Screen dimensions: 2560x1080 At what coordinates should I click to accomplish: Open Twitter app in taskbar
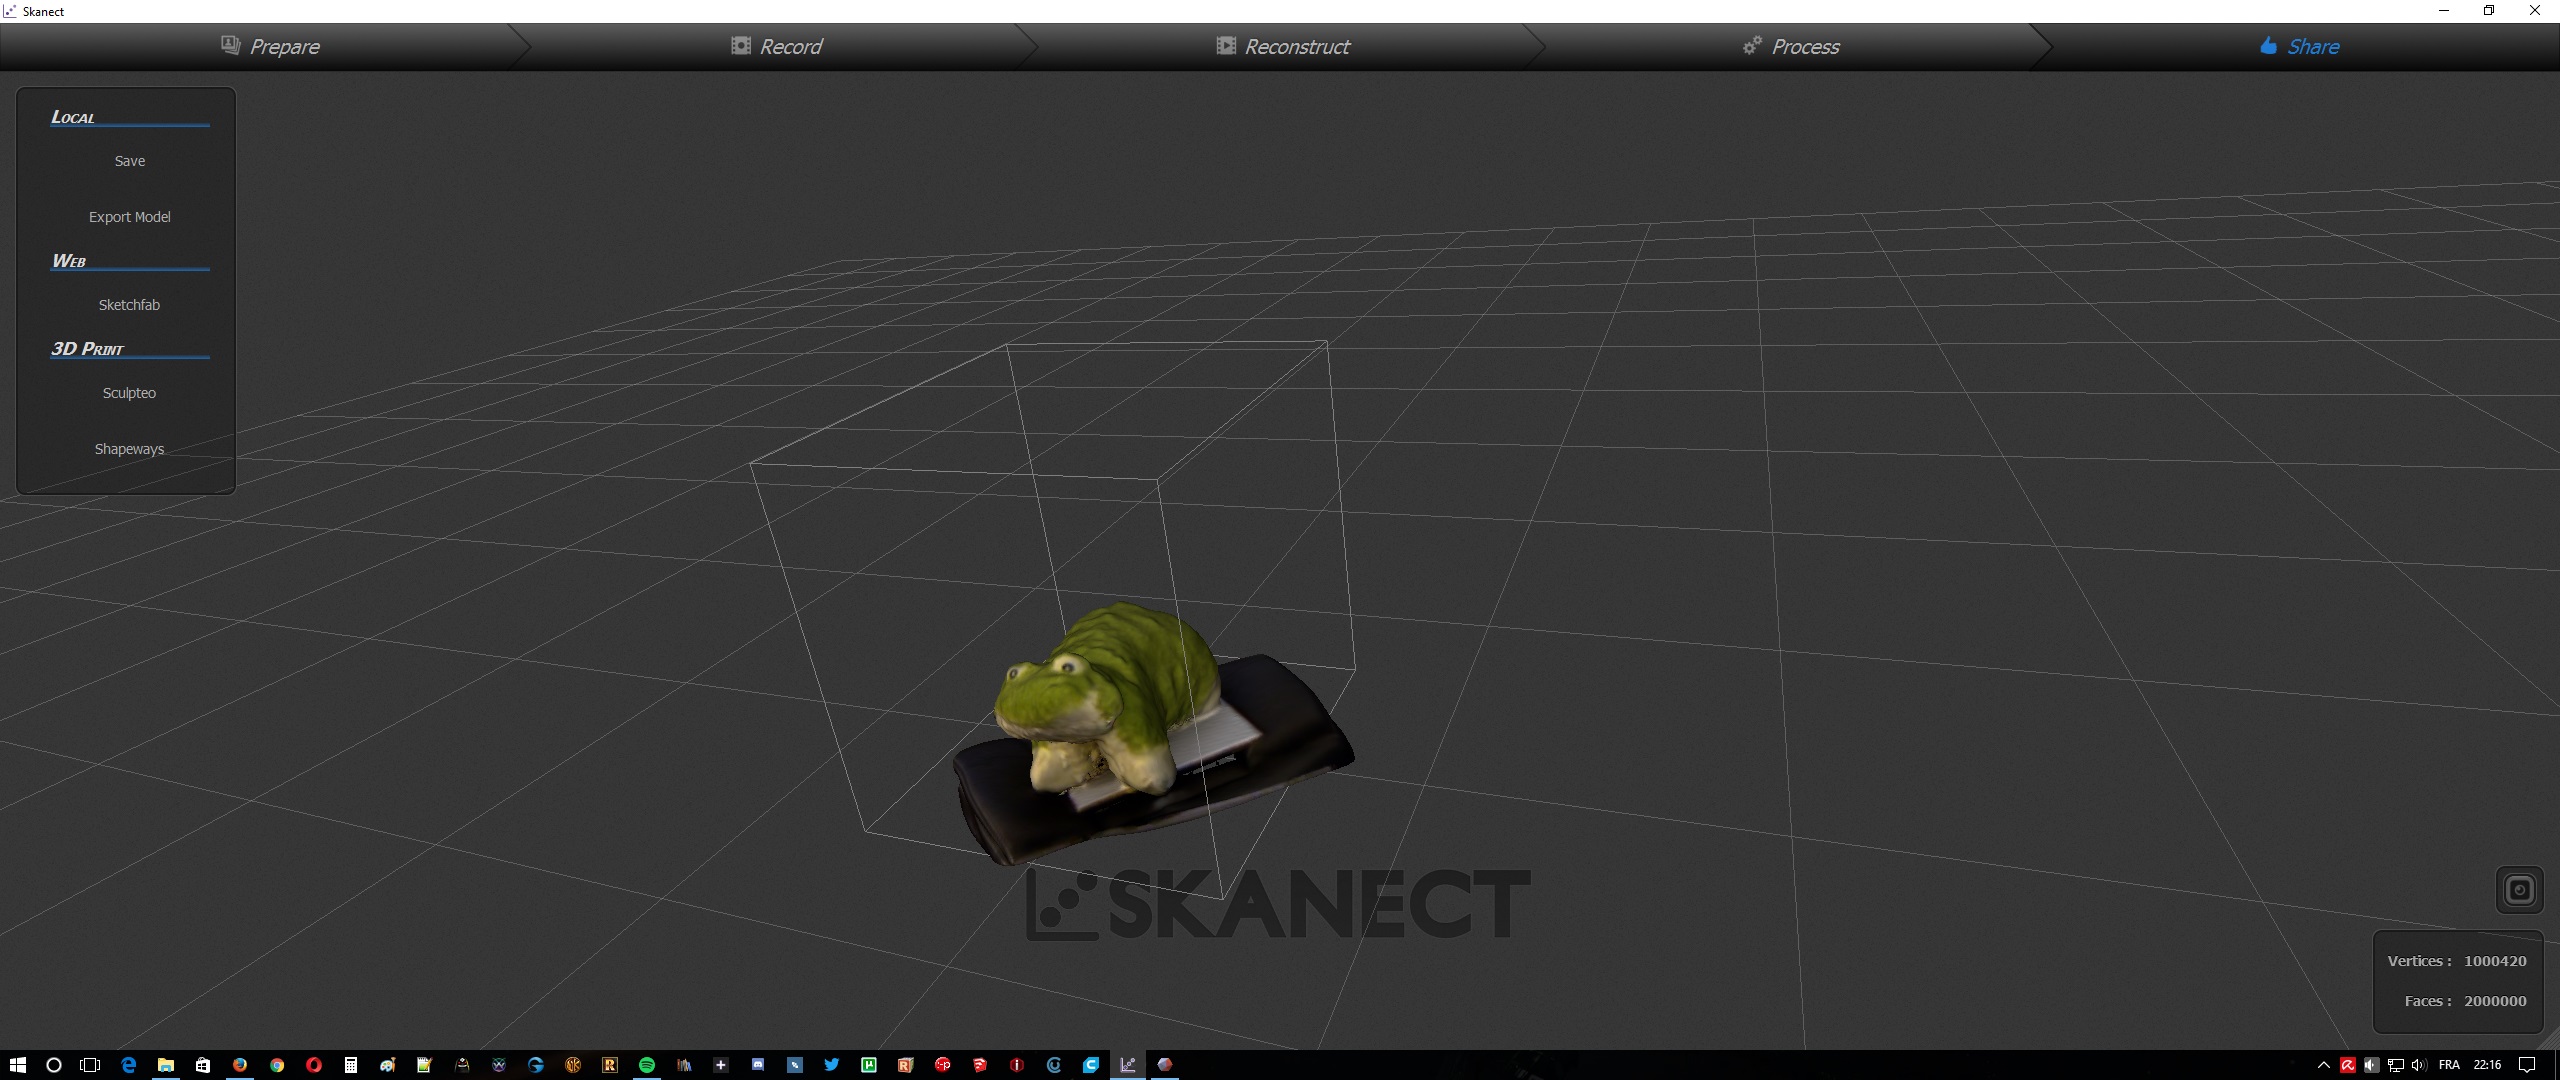[831, 1065]
